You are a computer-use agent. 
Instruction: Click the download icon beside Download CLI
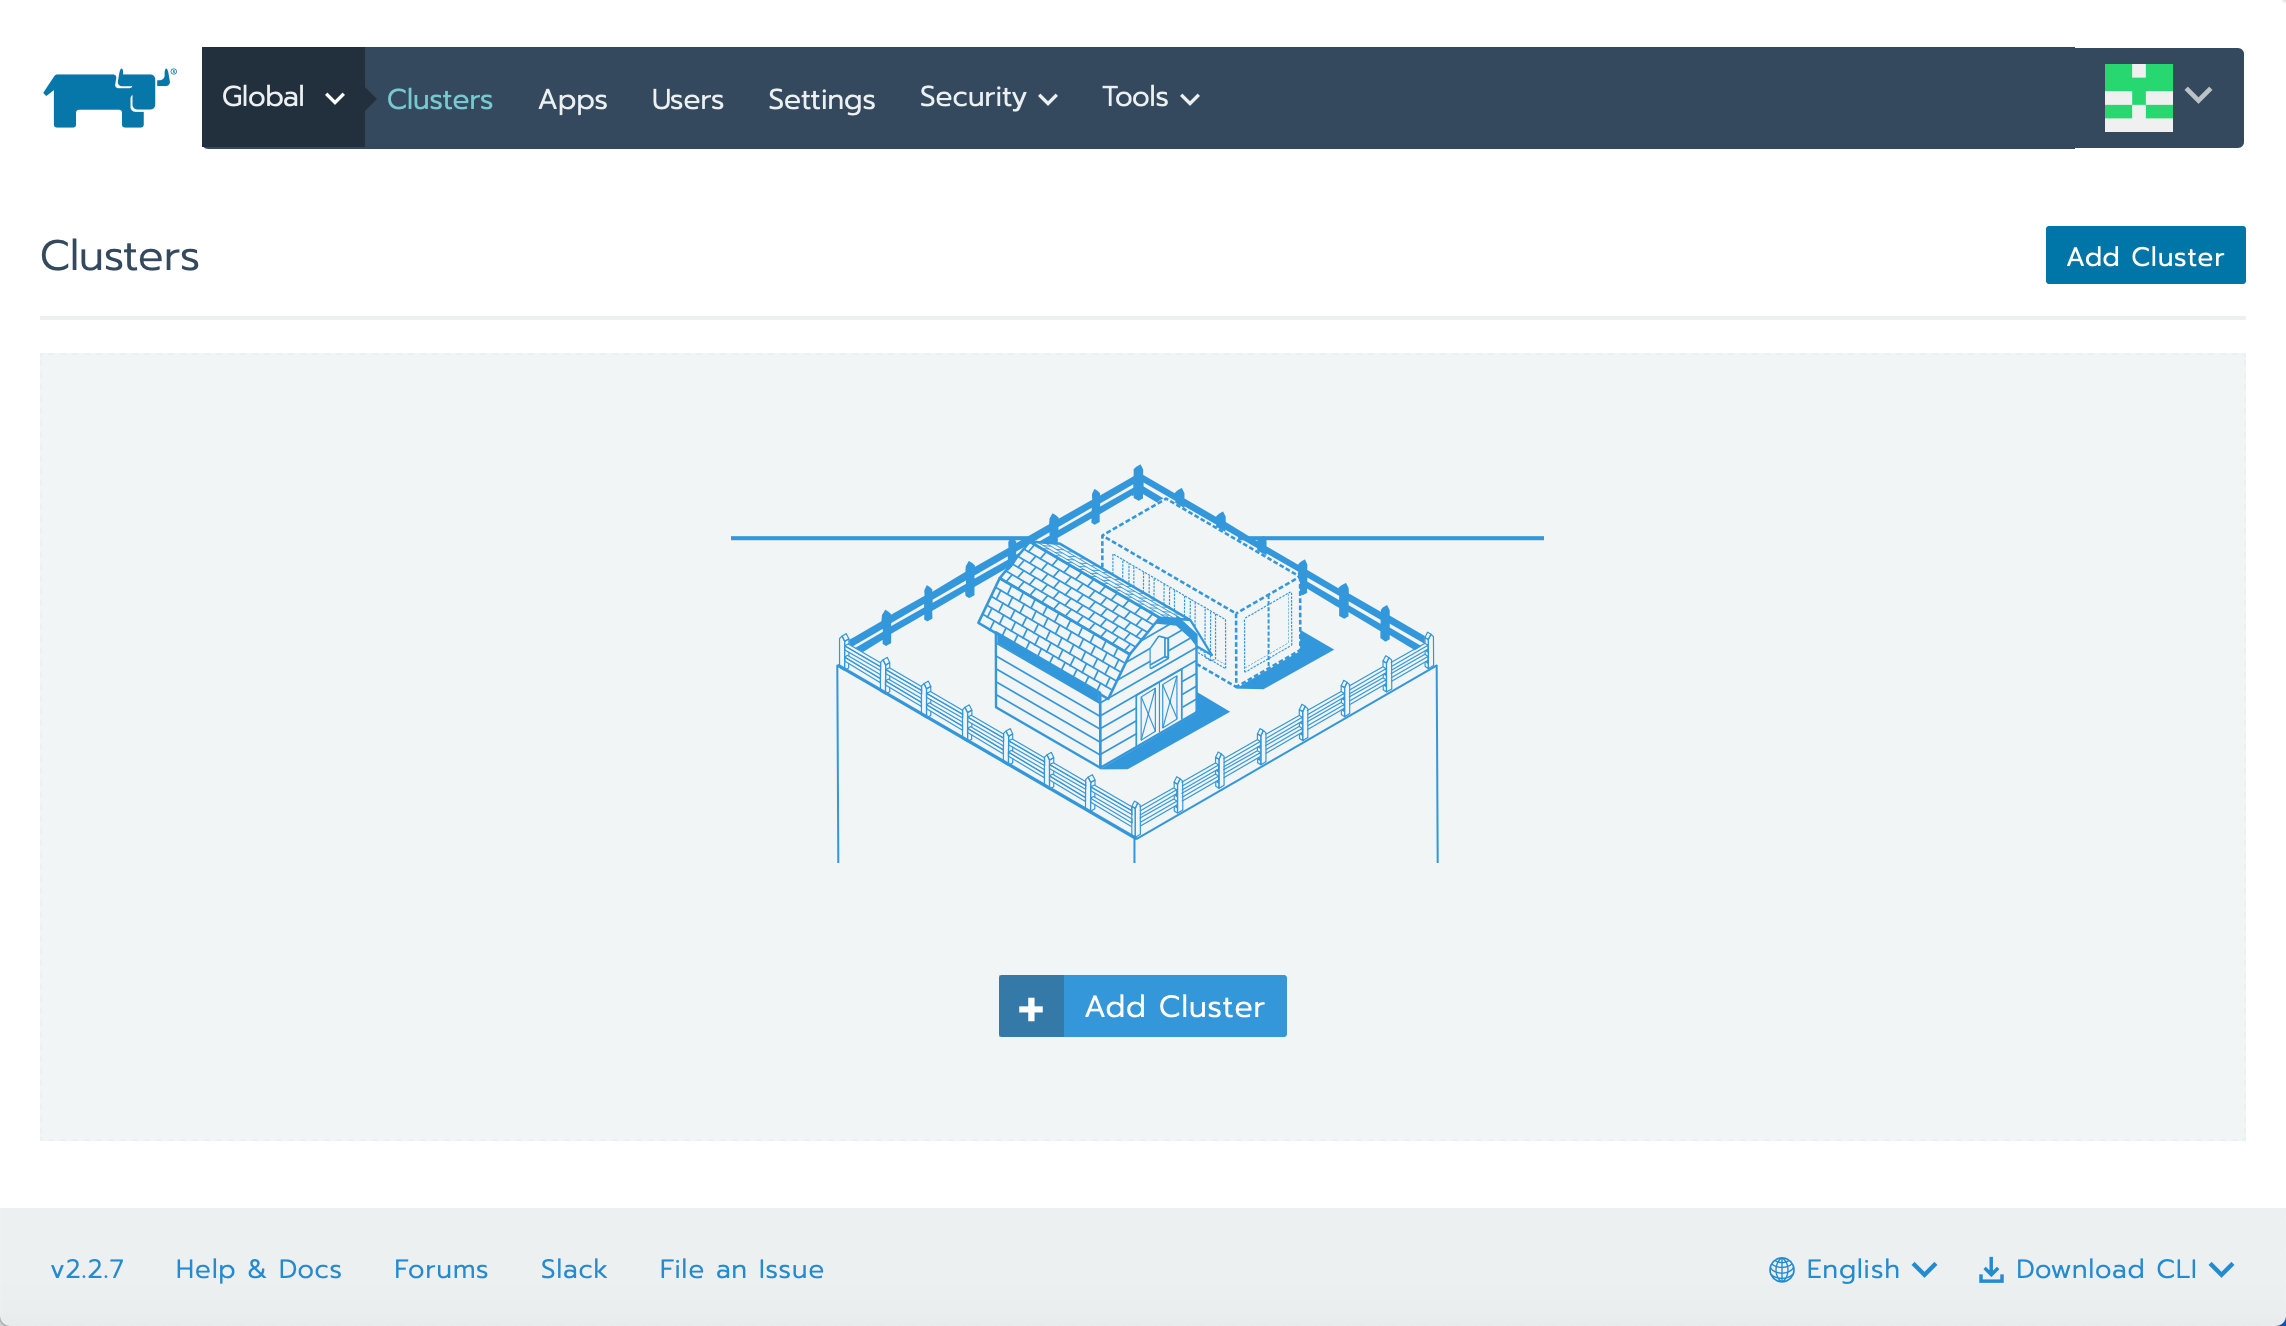pos(1991,1269)
